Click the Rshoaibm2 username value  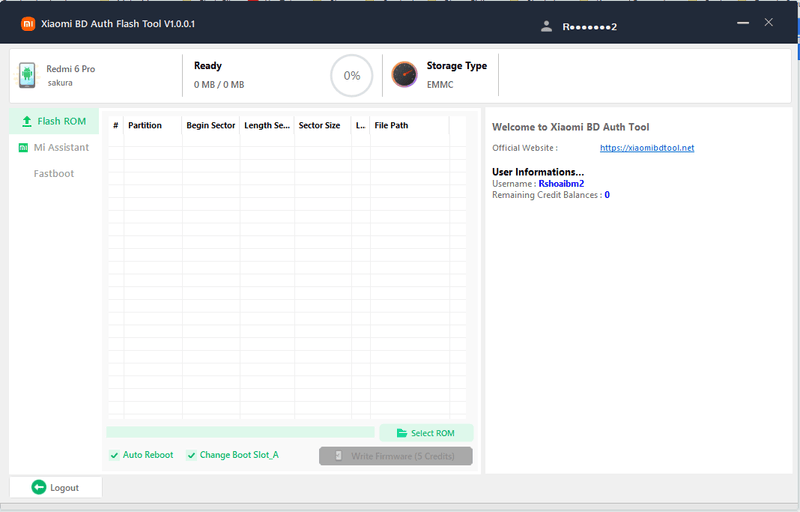(561, 184)
